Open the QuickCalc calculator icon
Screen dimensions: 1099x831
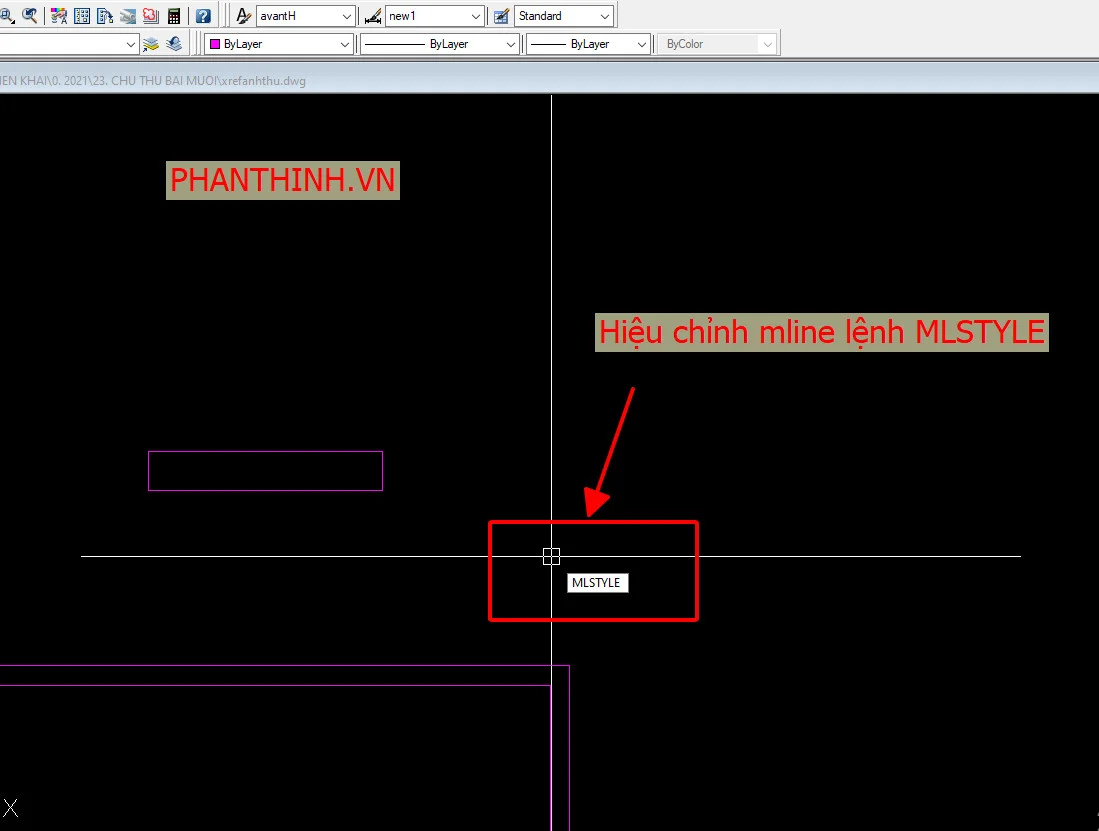(174, 15)
